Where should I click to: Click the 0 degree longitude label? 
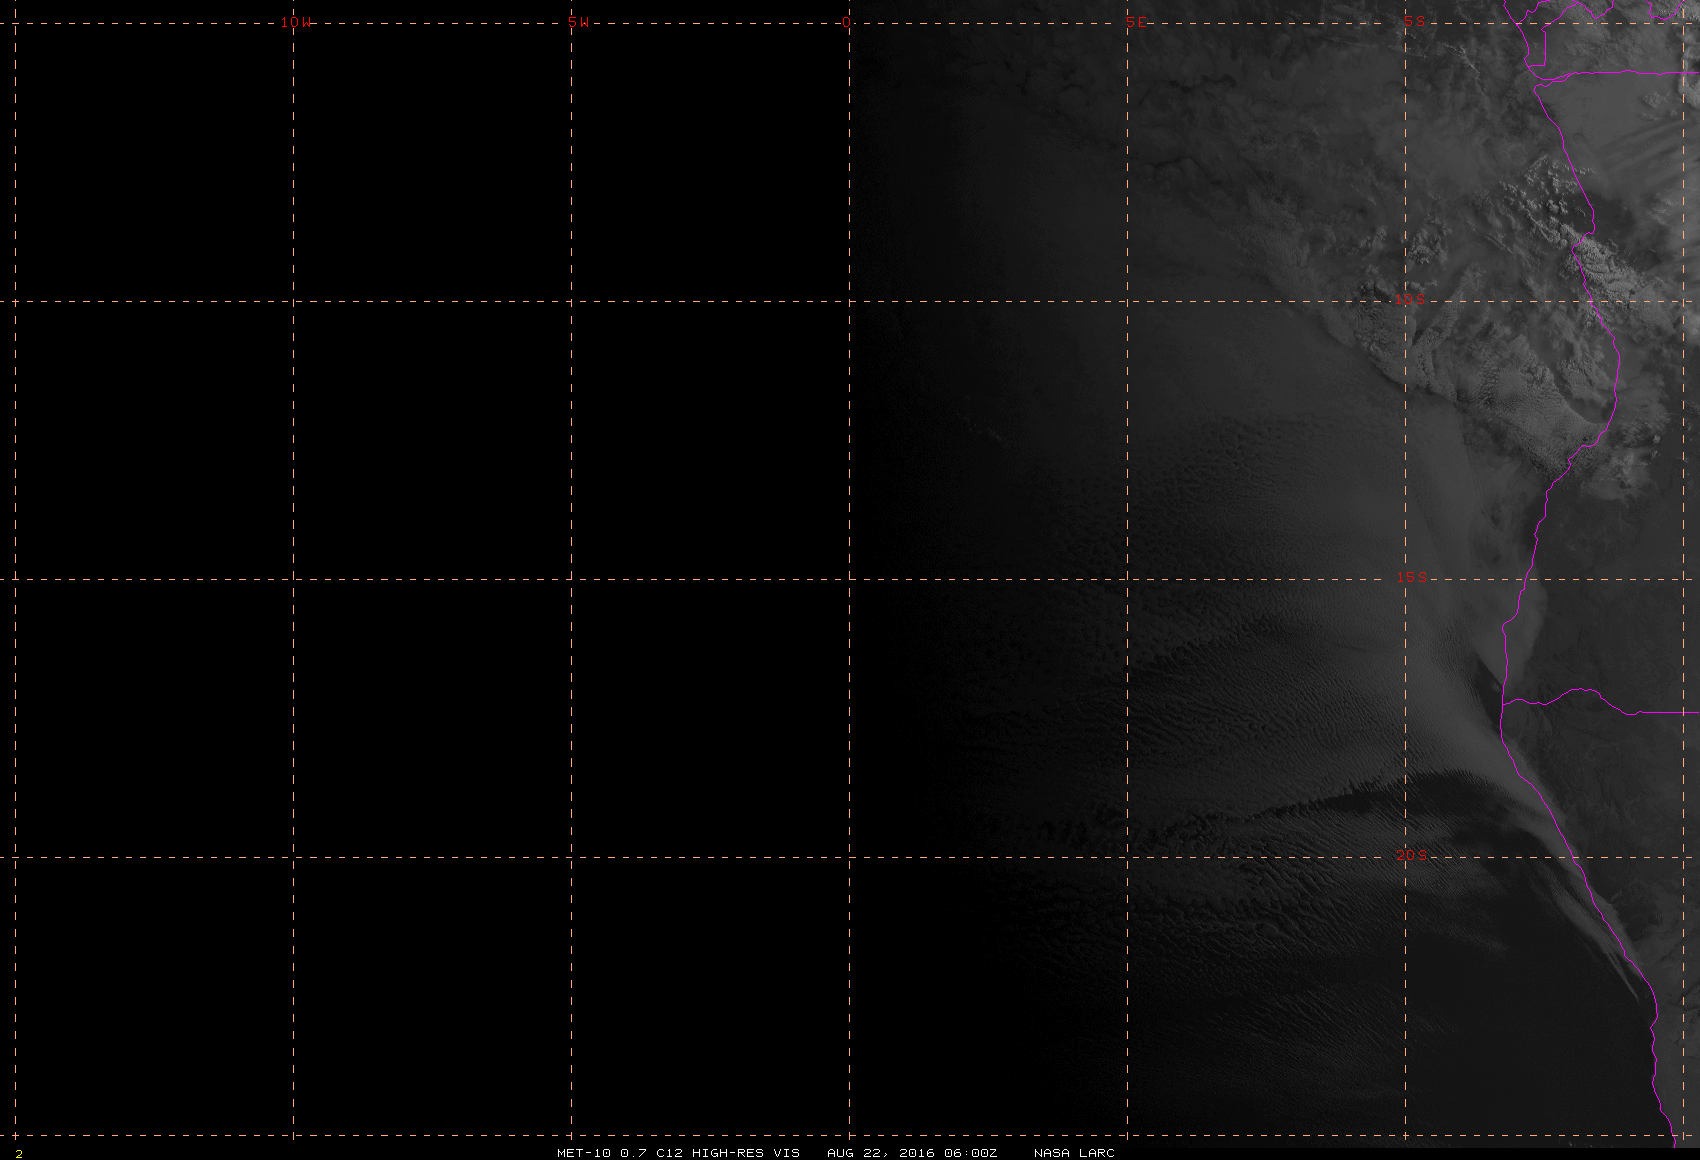click(x=847, y=22)
